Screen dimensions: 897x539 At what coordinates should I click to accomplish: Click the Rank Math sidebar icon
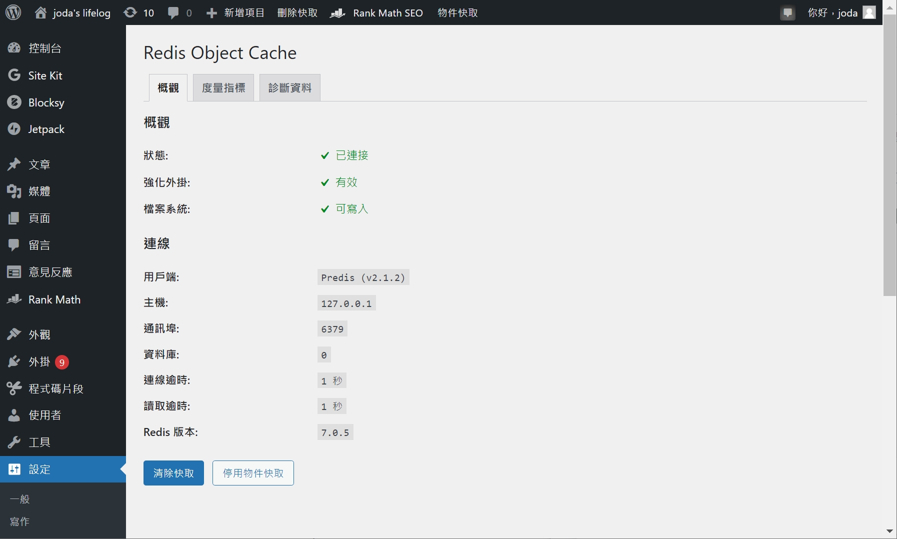click(x=14, y=299)
